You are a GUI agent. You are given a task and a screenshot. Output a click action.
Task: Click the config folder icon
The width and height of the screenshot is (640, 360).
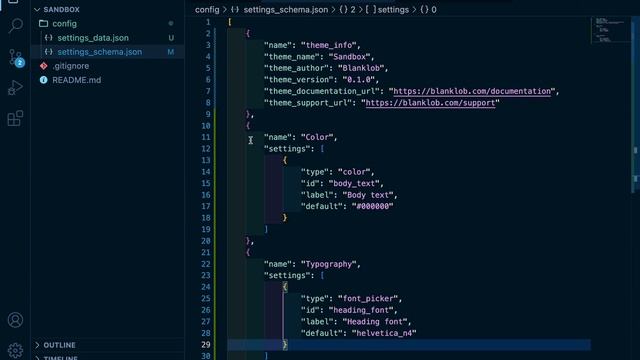pyautogui.click(x=43, y=24)
